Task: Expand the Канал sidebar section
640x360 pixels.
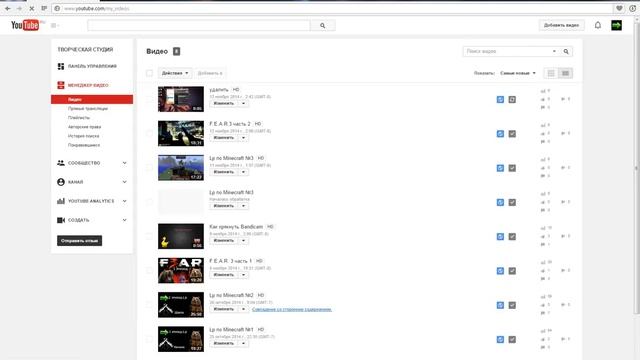Action: [x=124, y=182]
